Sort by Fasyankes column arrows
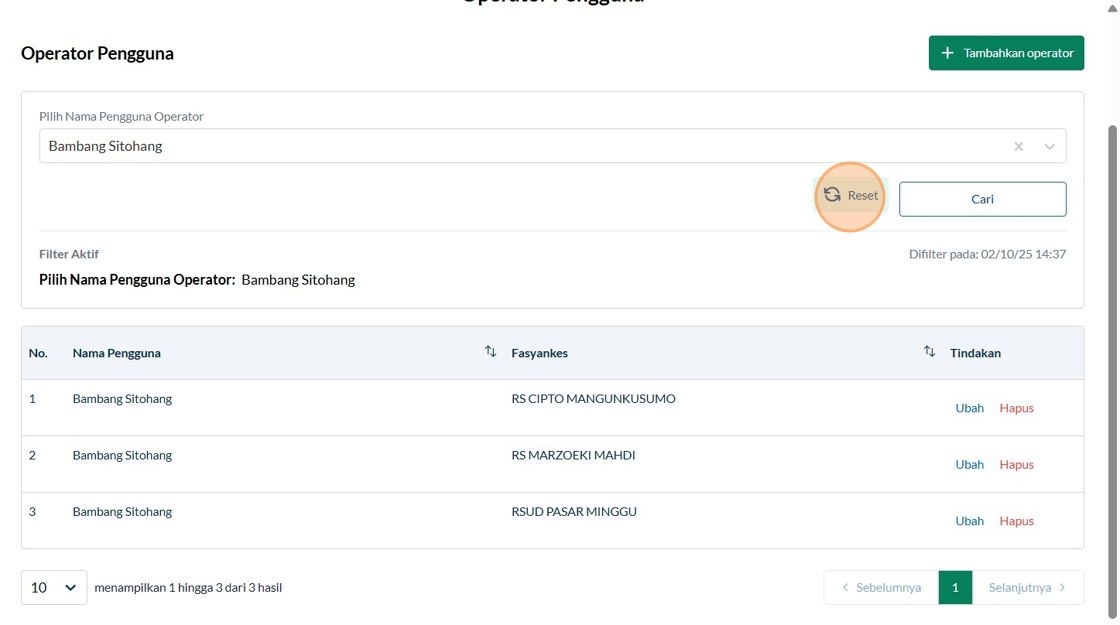The height and width of the screenshot is (625, 1120). pyautogui.click(x=929, y=352)
